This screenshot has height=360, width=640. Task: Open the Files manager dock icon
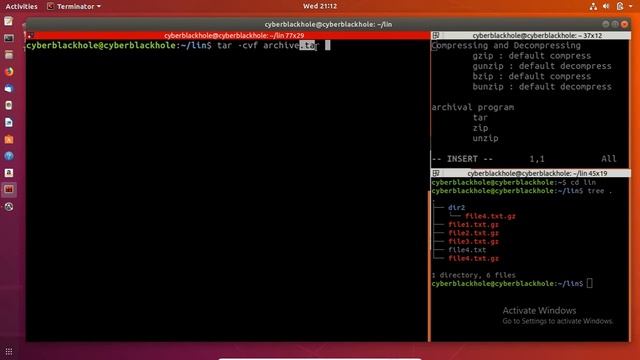tap(9, 55)
